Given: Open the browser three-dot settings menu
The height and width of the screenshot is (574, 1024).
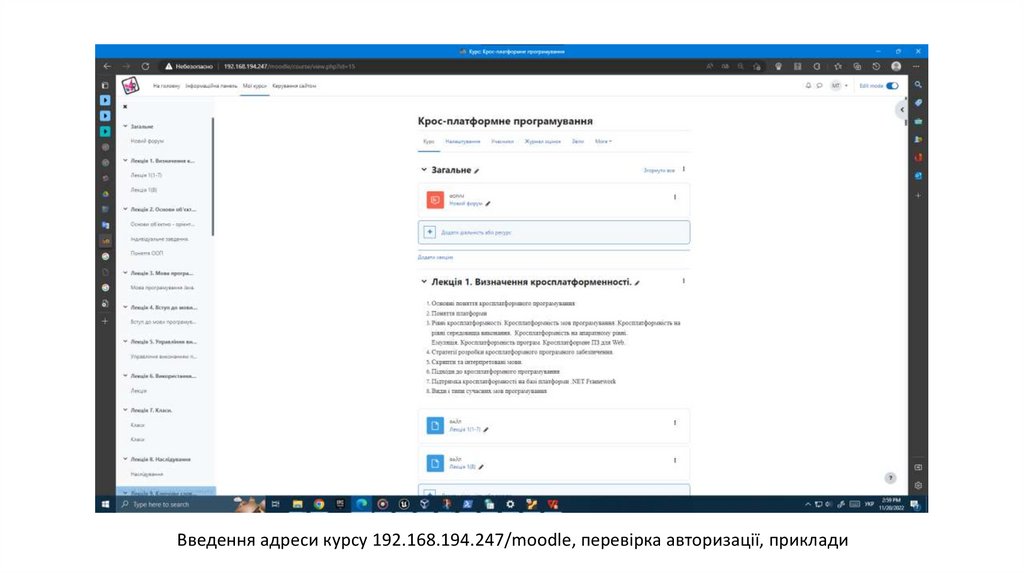Looking at the screenshot, I should (x=916, y=66).
